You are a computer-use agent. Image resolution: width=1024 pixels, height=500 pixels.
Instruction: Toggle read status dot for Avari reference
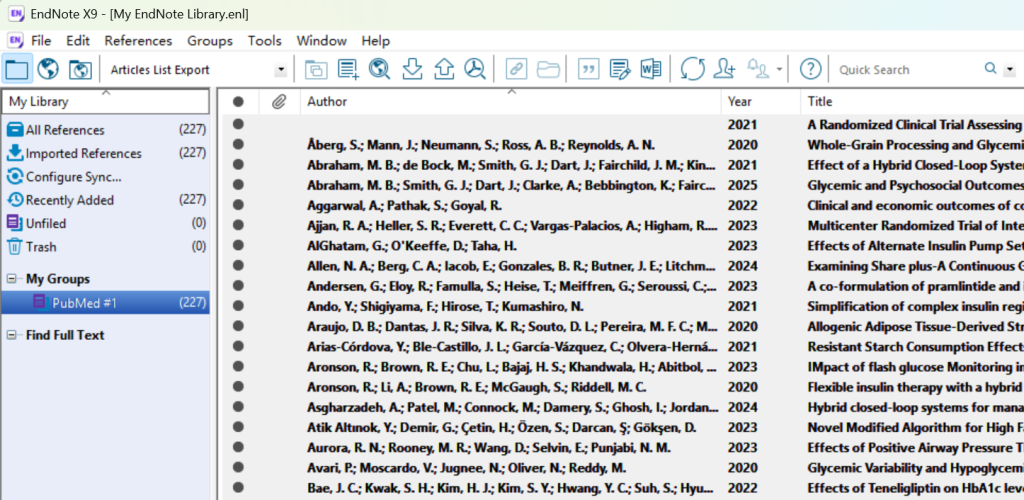(238, 467)
